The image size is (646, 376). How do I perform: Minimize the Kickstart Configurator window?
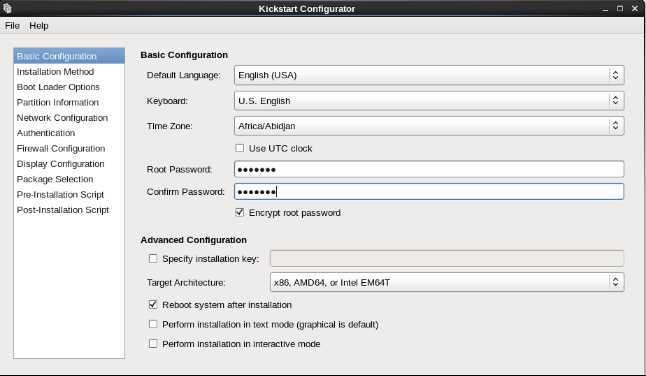pos(605,9)
